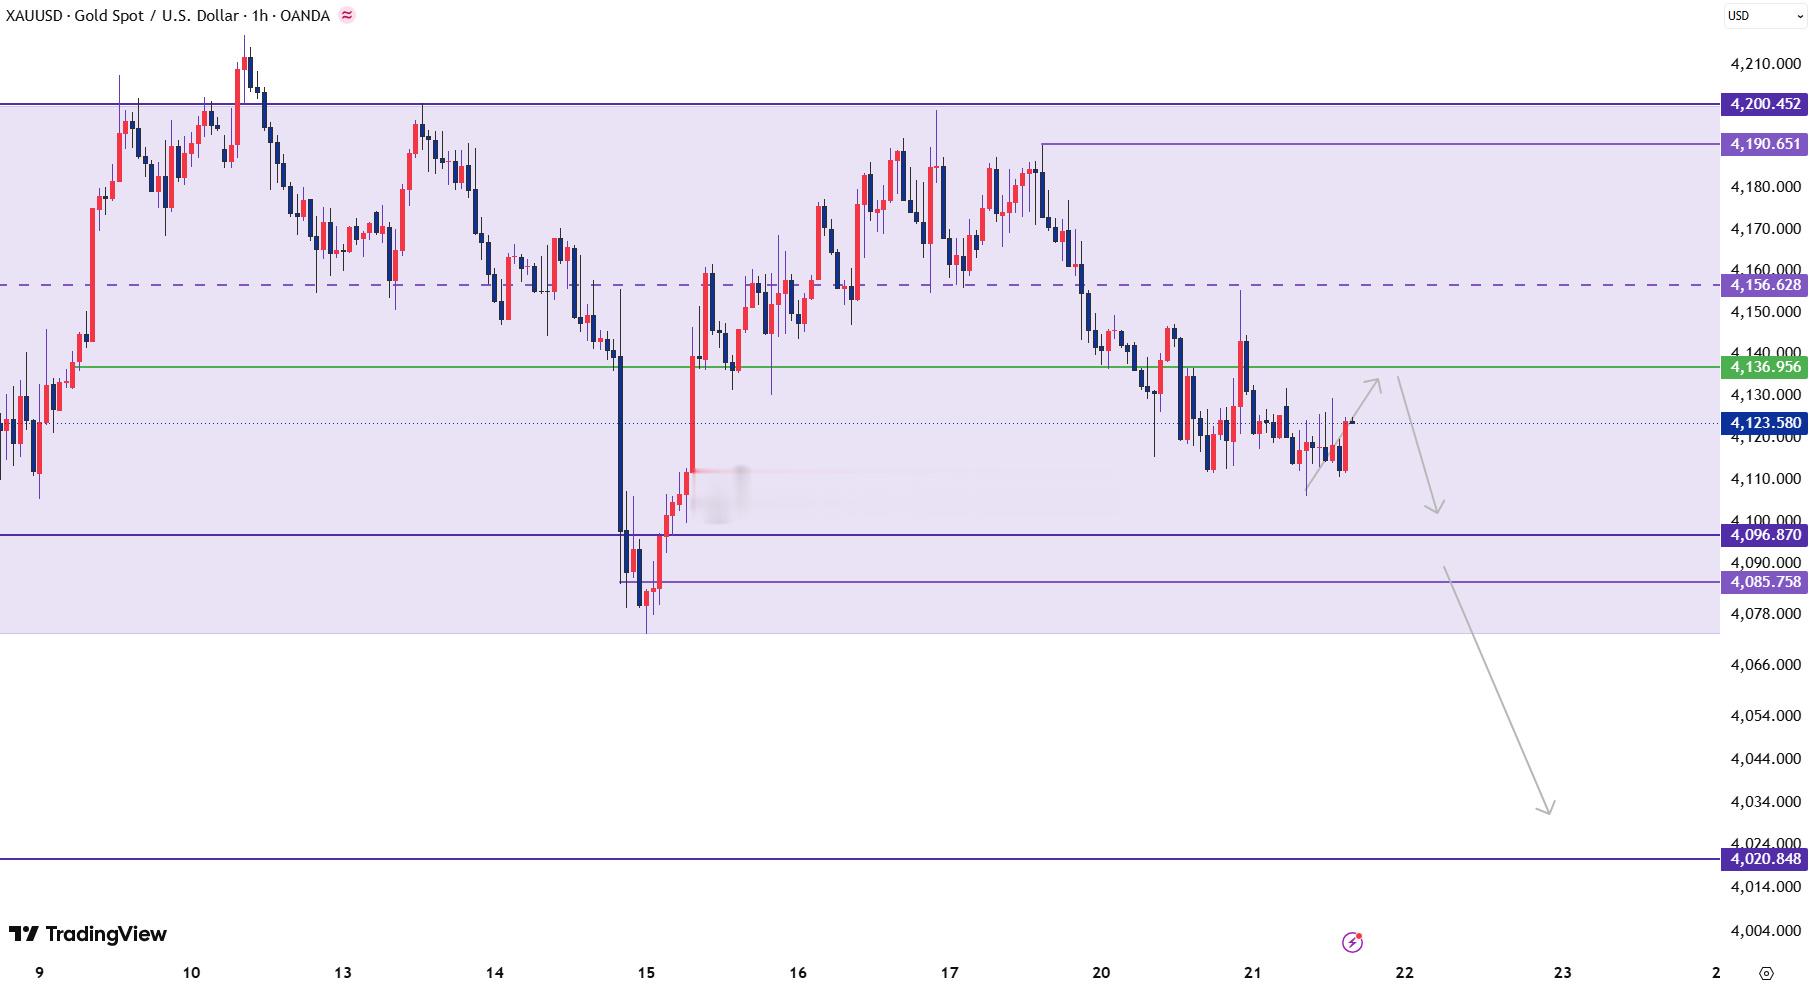Click the date label 10 on time axis
This screenshot has width=1811, height=990.
point(191,973)
